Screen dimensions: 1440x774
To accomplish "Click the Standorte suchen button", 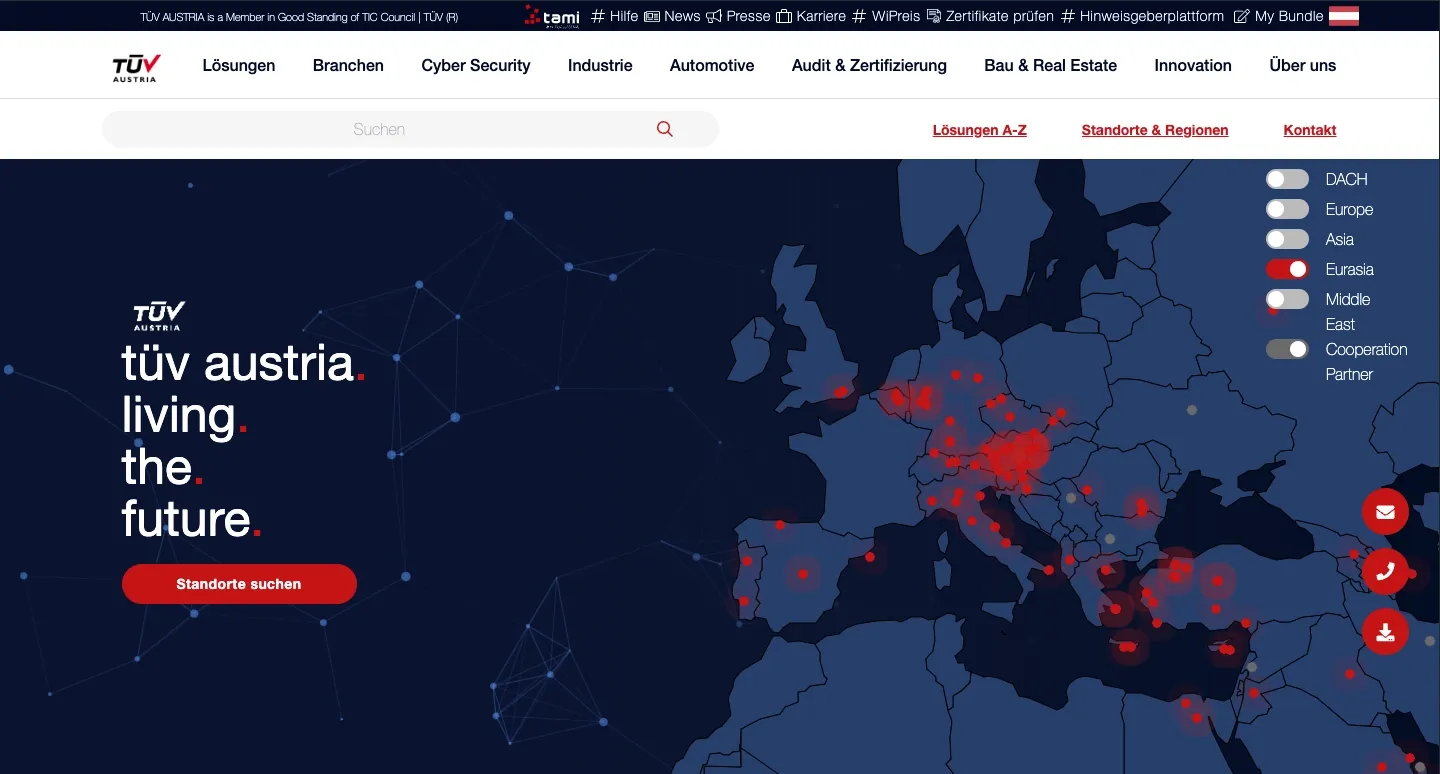I will [x=239, y=584].
